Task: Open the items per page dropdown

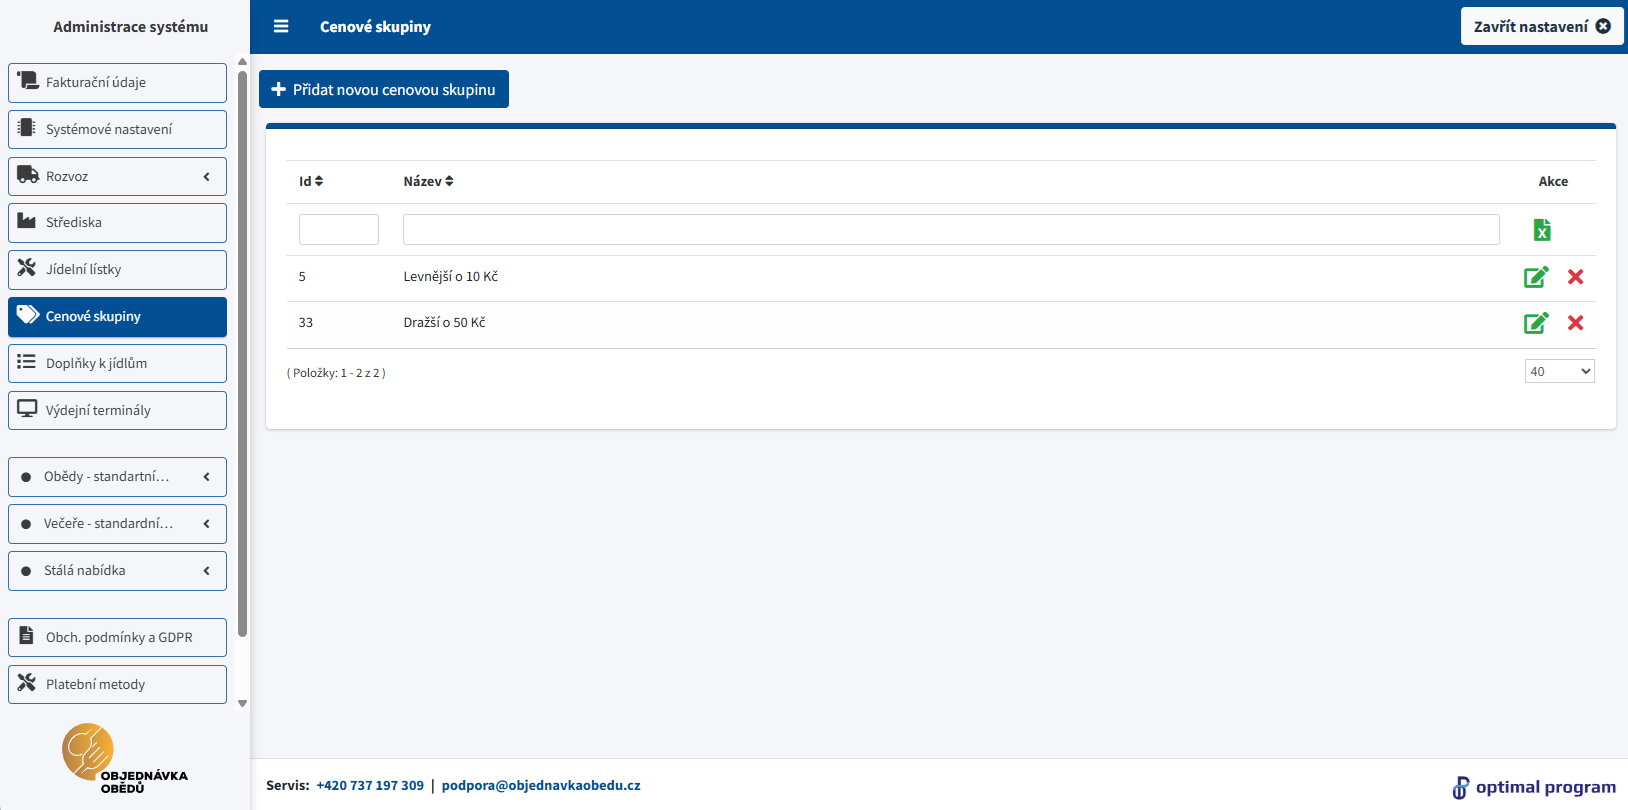Action: (x=1559, y=372)
